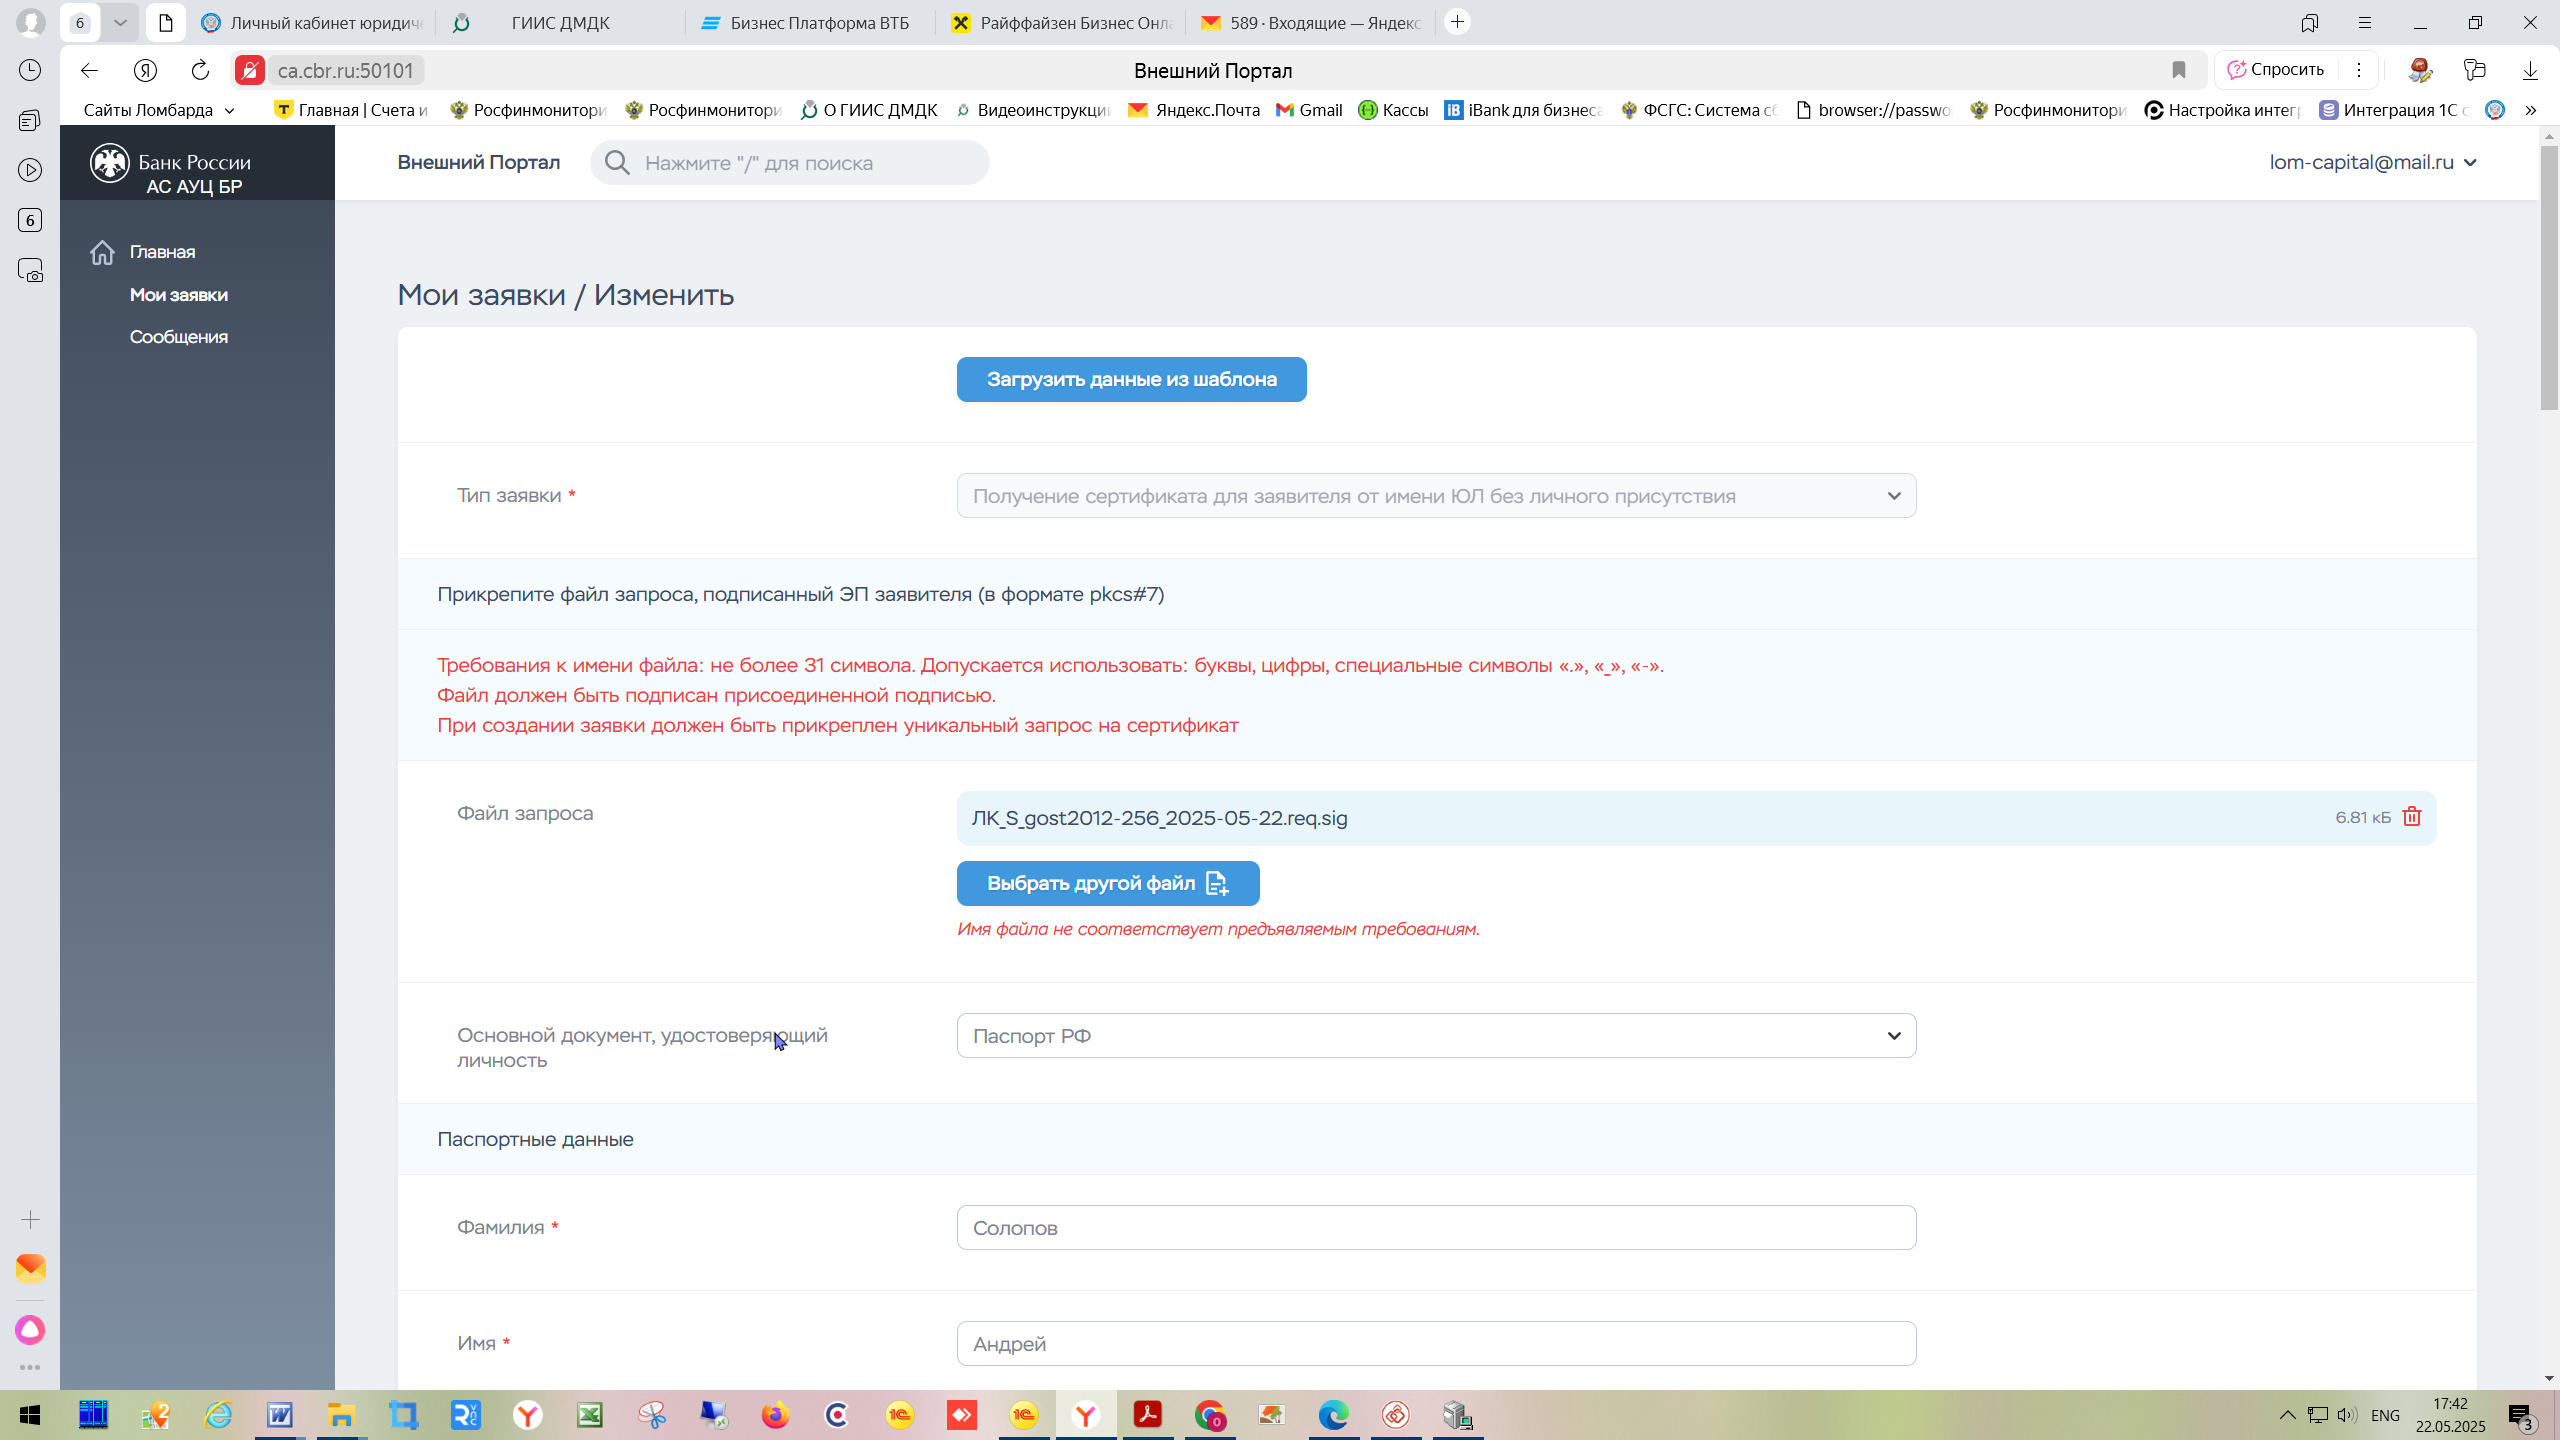Expand the Сайты Ломбарда bookmarks folder
The width and height of the screenshot is (2560, 1440).
[x=159, y=110]
